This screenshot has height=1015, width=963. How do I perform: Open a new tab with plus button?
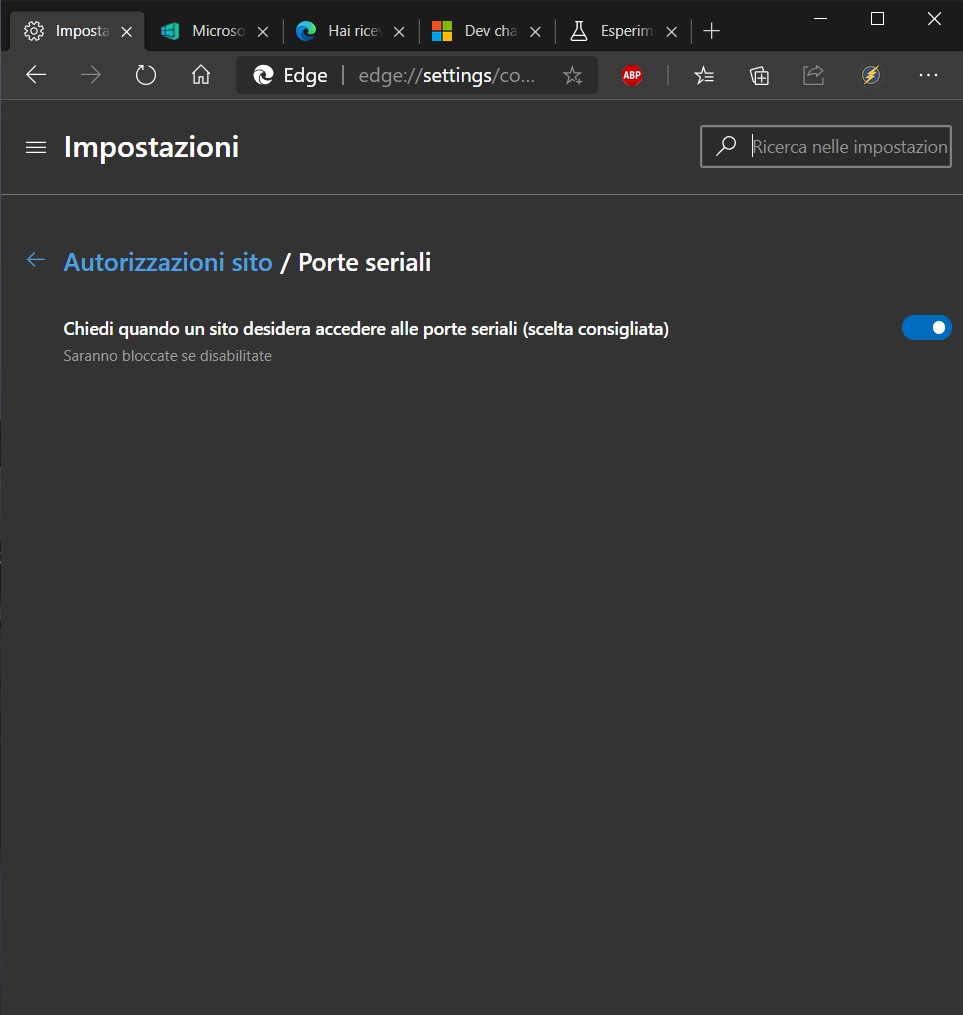711,31
